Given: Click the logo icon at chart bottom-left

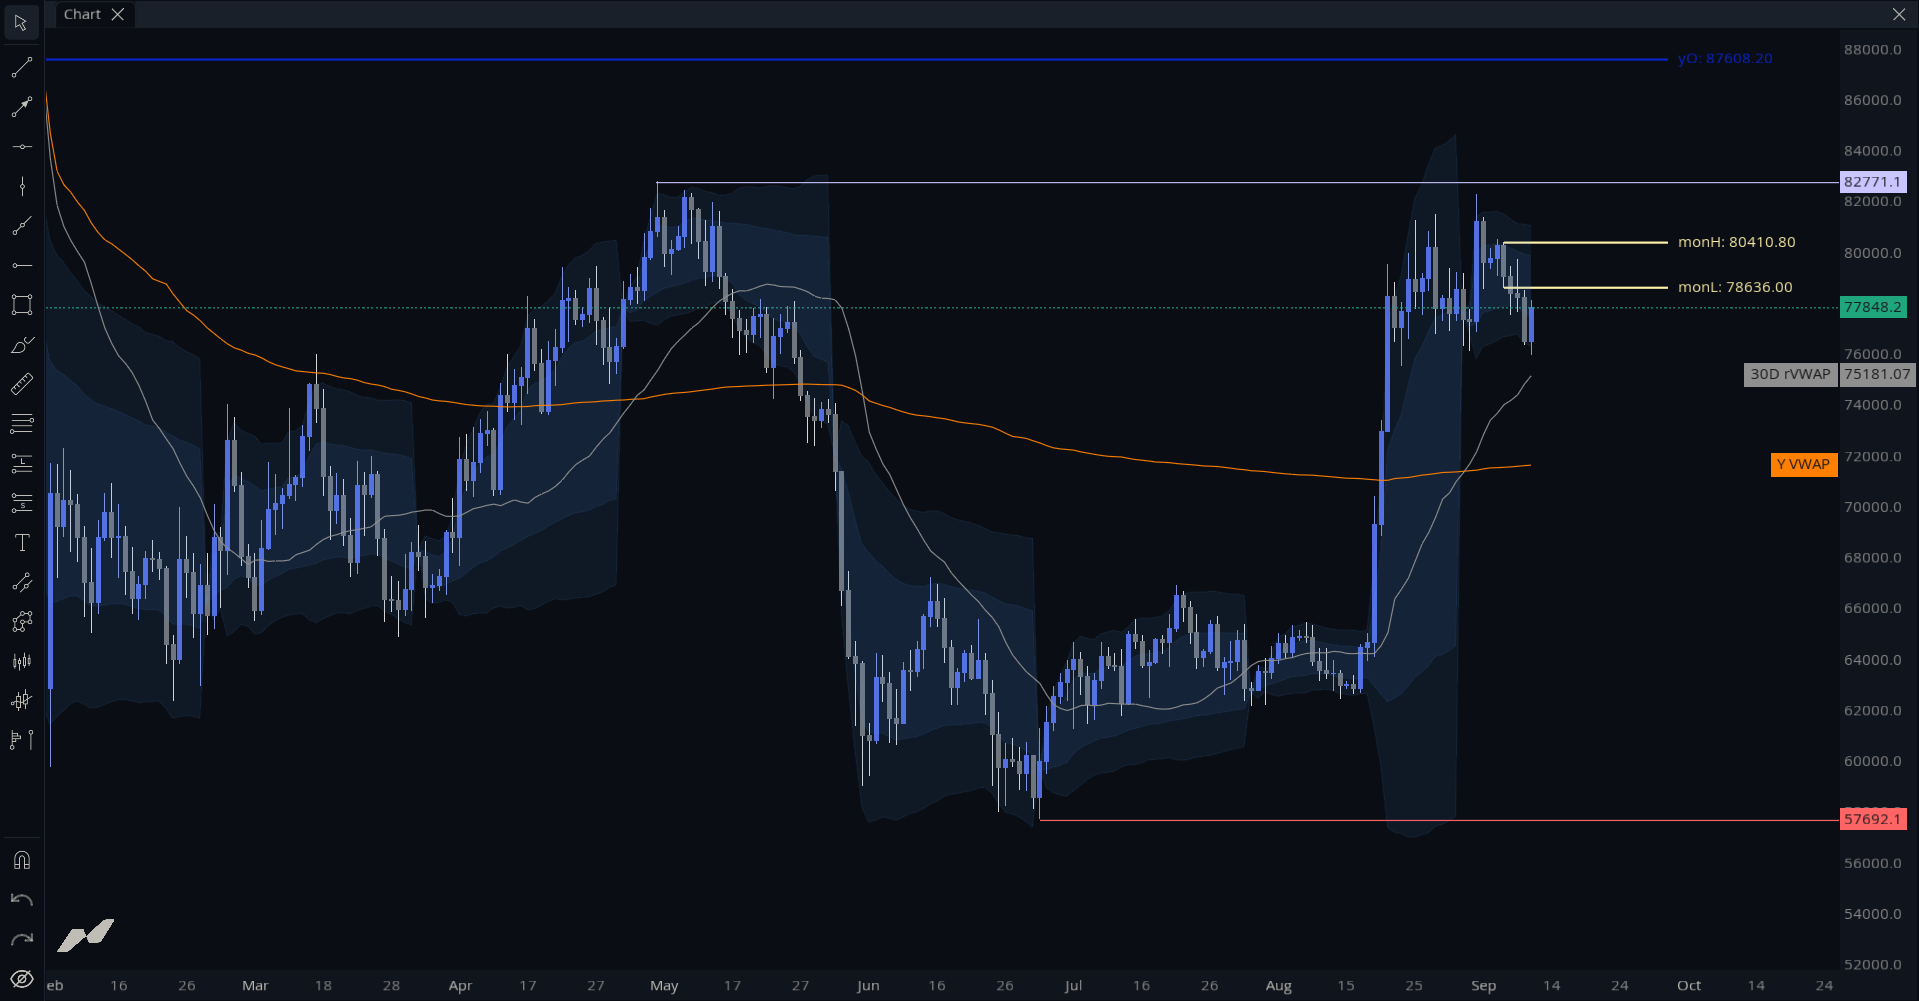Looking at the screenshot, I should point(86,935).
